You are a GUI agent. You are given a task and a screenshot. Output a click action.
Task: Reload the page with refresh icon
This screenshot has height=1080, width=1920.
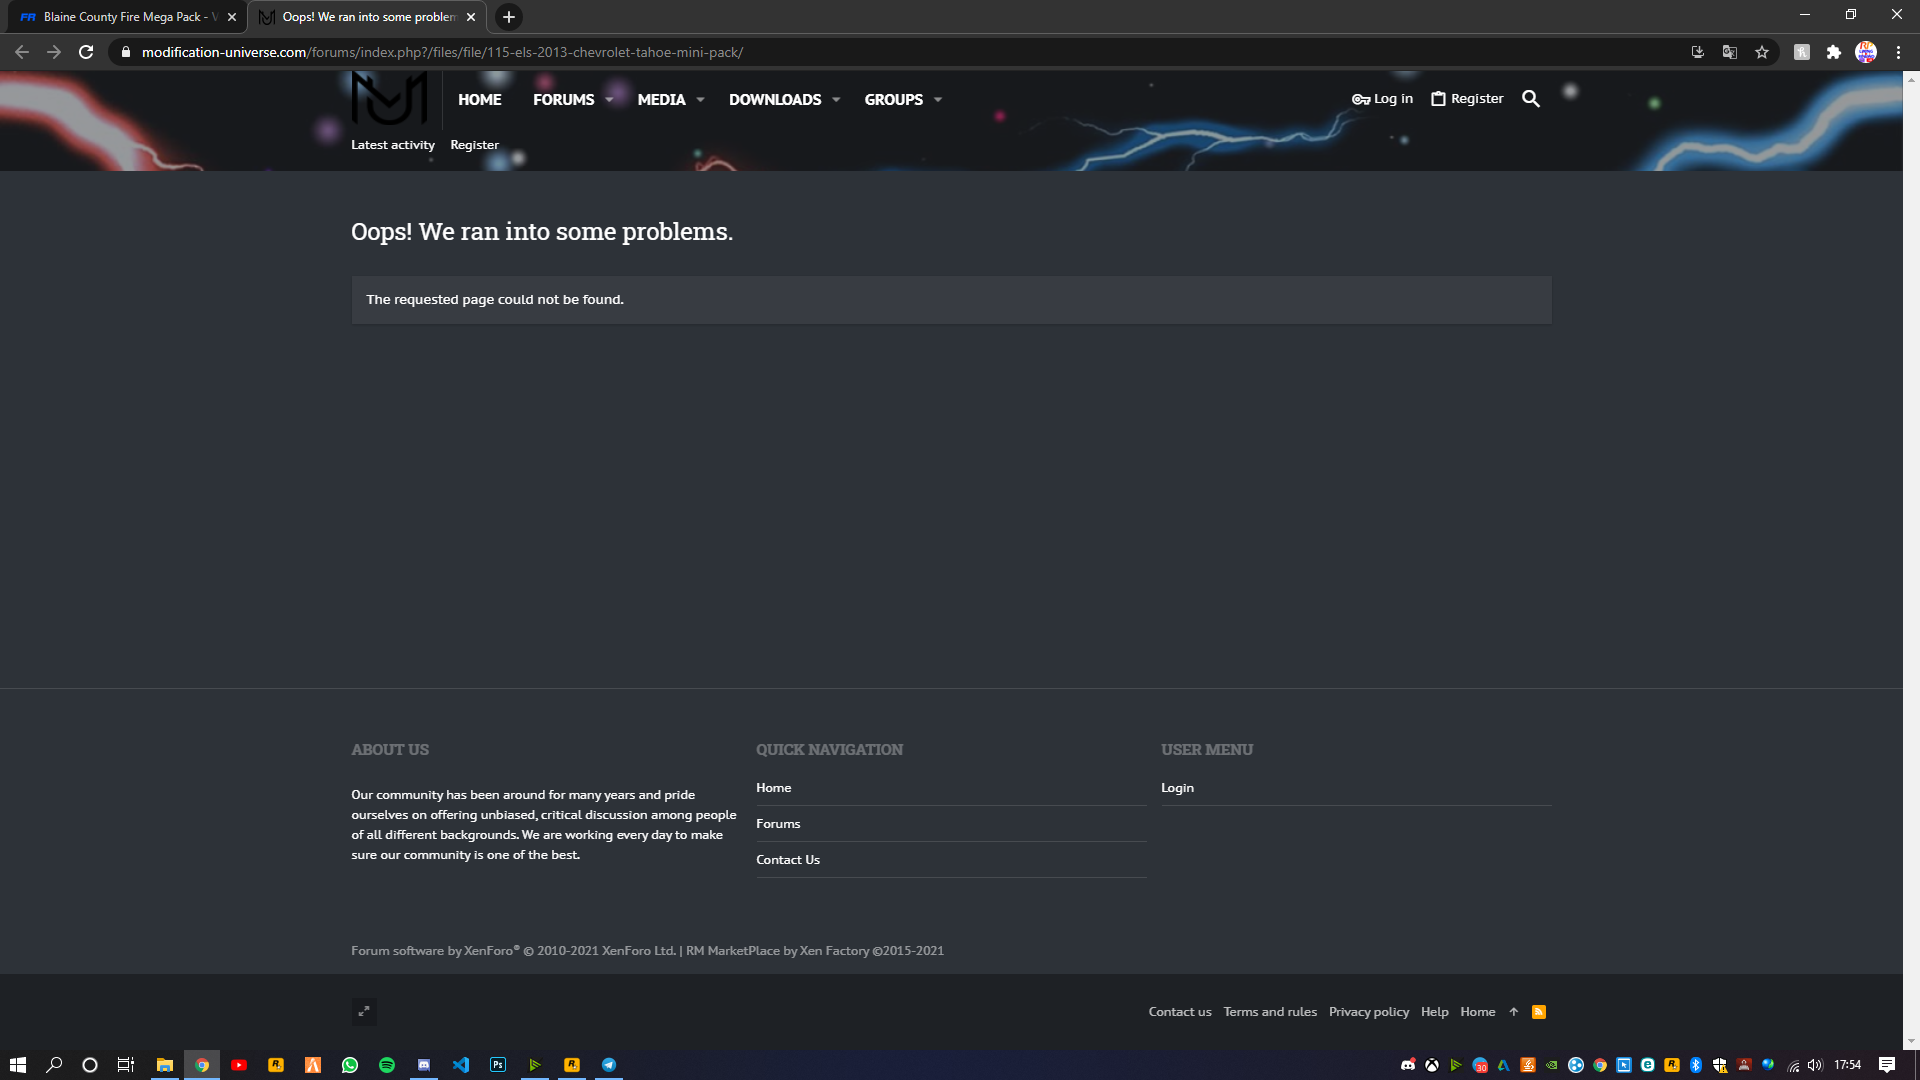[86, 52]
